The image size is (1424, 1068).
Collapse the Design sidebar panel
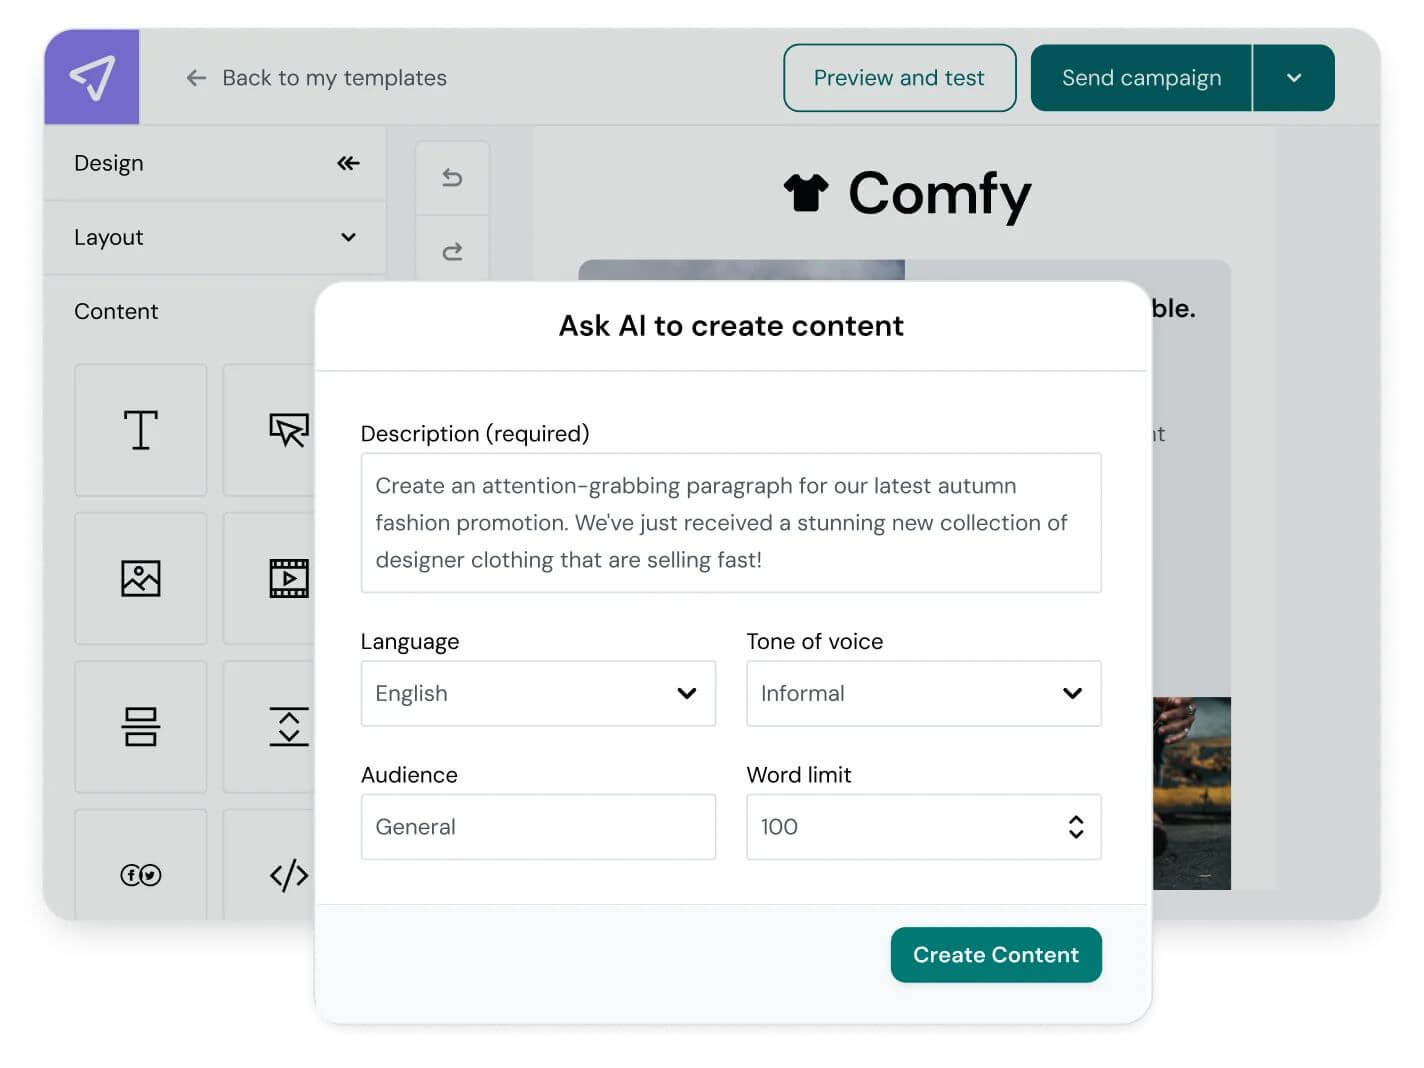348,163
